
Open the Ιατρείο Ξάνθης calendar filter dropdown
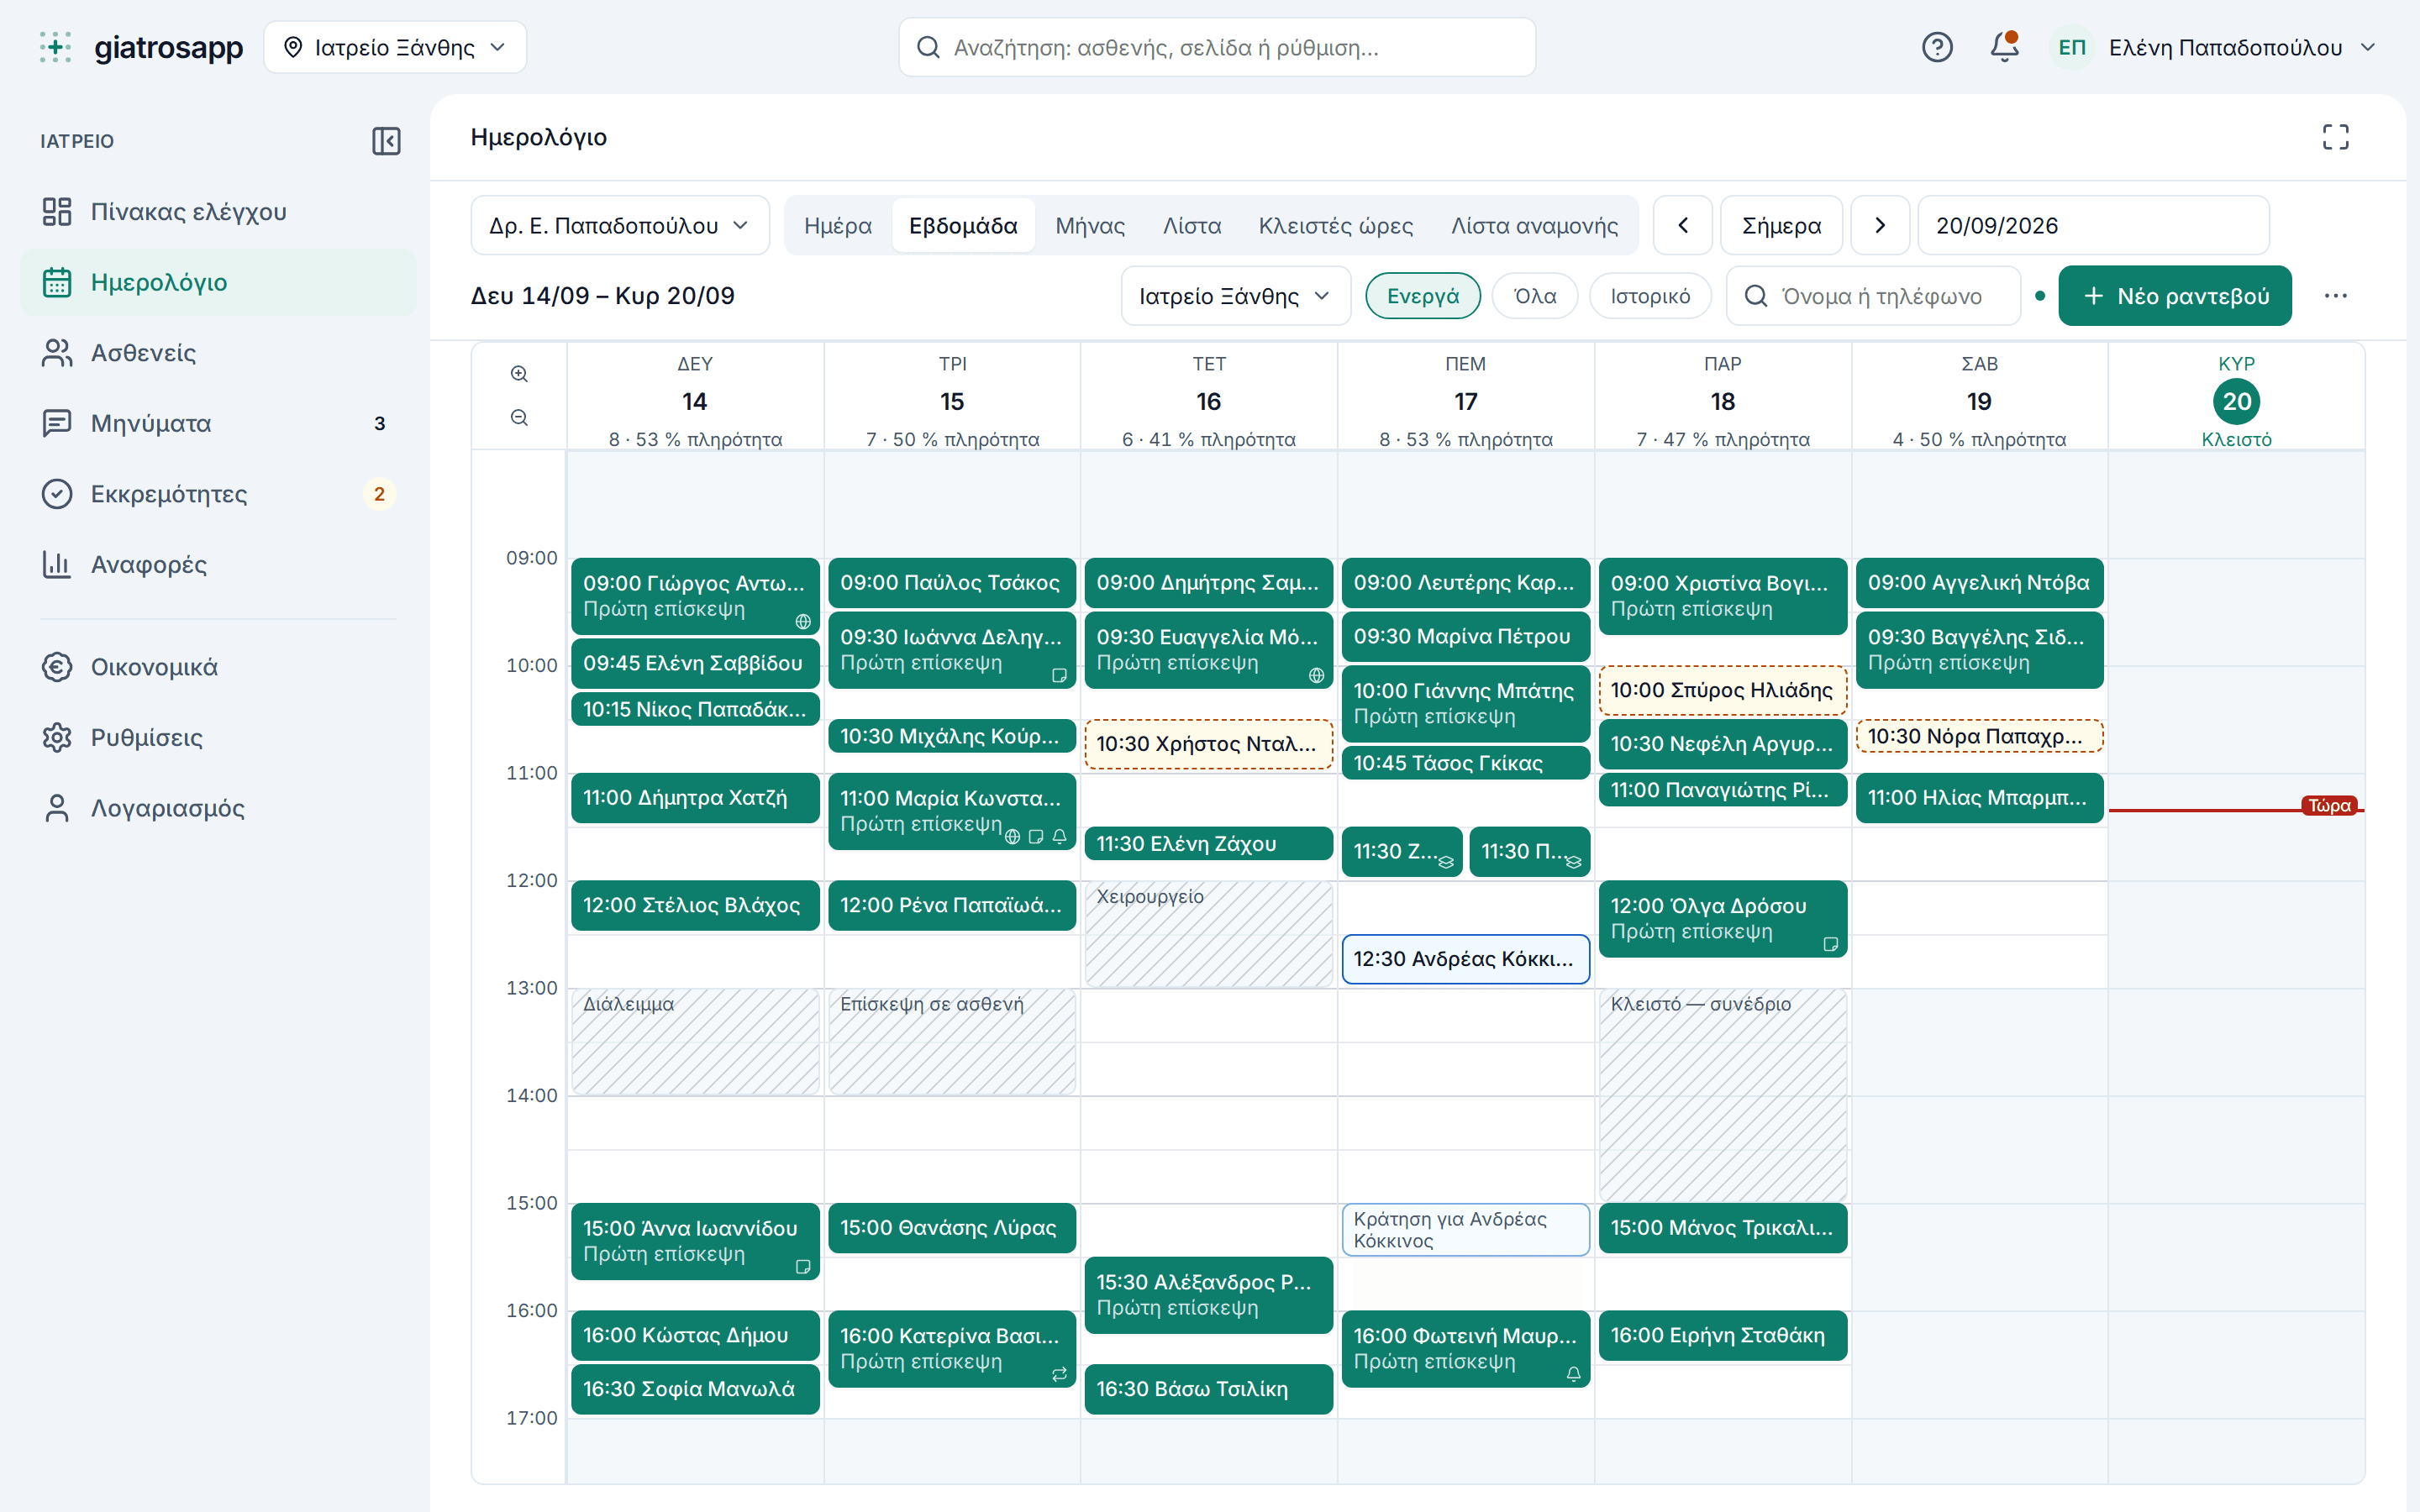1235,296
